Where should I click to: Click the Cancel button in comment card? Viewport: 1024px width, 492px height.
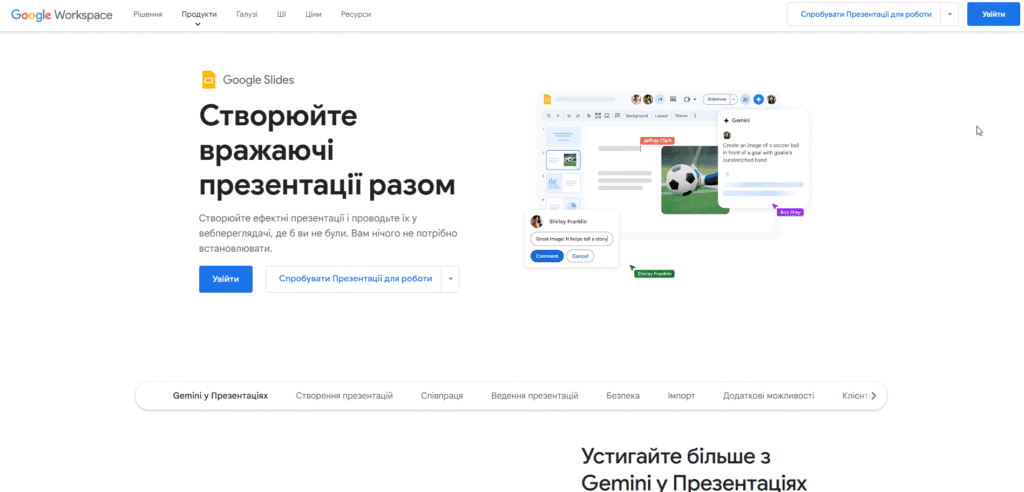(x=580, y=256)
